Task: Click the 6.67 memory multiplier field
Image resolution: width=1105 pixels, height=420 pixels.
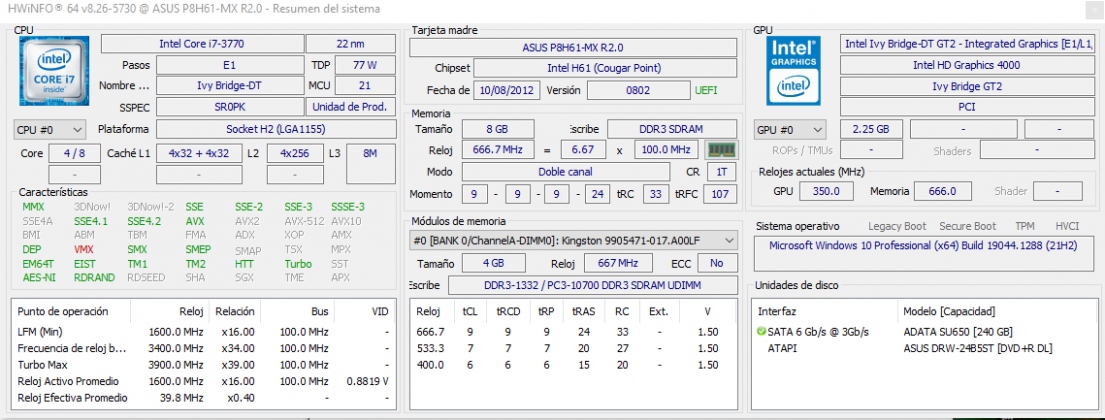Action: [584, 150]
